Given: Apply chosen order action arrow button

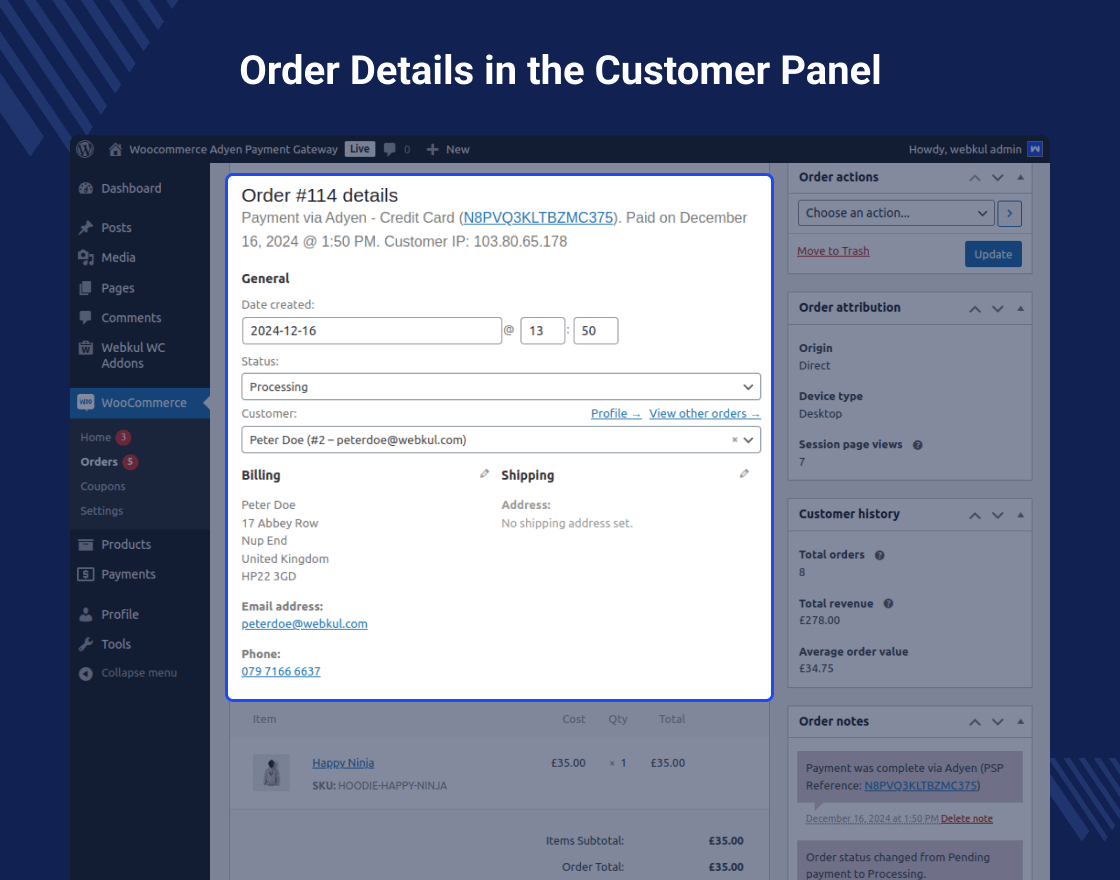Looking at the screenshot, I should pos(1009,213).
